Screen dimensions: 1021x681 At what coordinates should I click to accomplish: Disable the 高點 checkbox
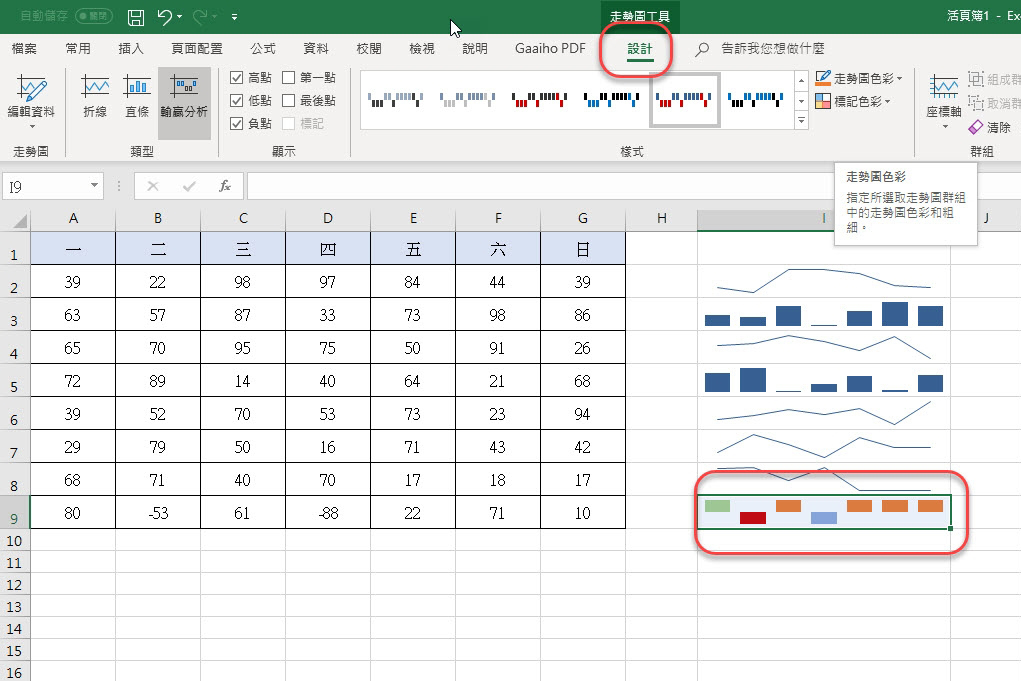click(239, 78)
